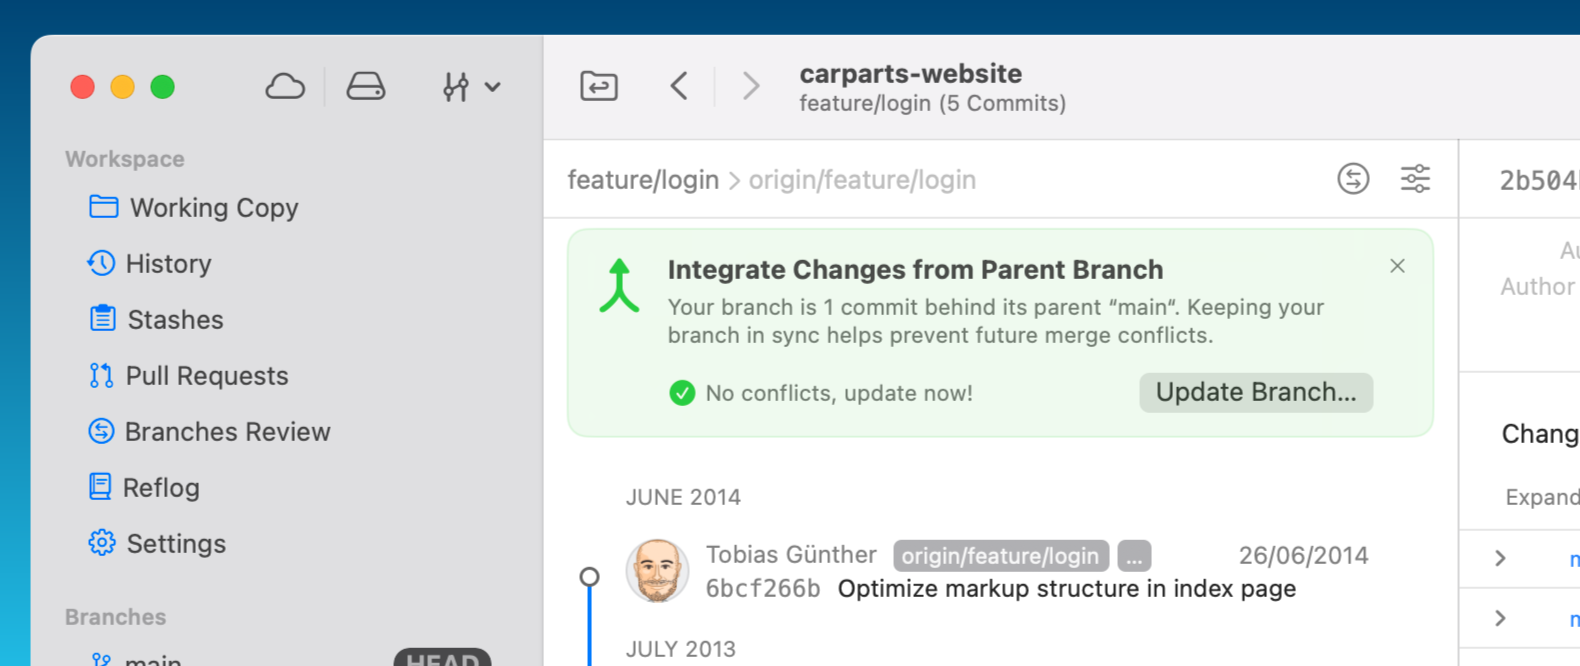Screen dimensions: 1580x666
Task: Open the view filter options icon
Action: 1415,179
